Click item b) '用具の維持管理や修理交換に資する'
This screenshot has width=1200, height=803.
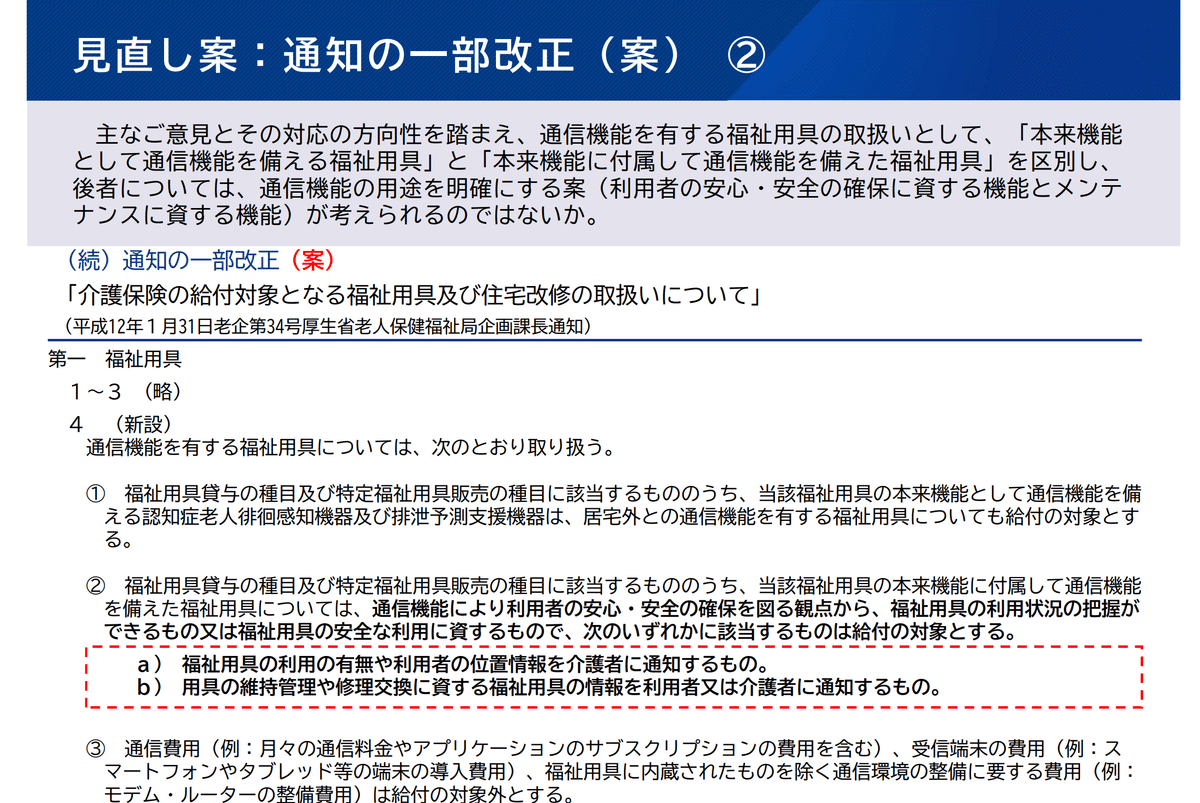[540, 688]
